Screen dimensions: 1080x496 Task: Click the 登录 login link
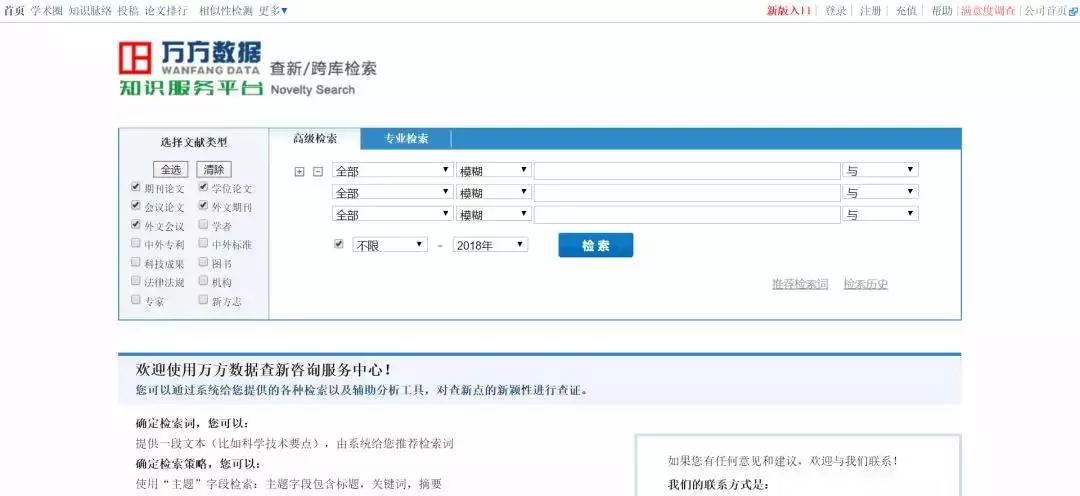(x=835, y=11)
